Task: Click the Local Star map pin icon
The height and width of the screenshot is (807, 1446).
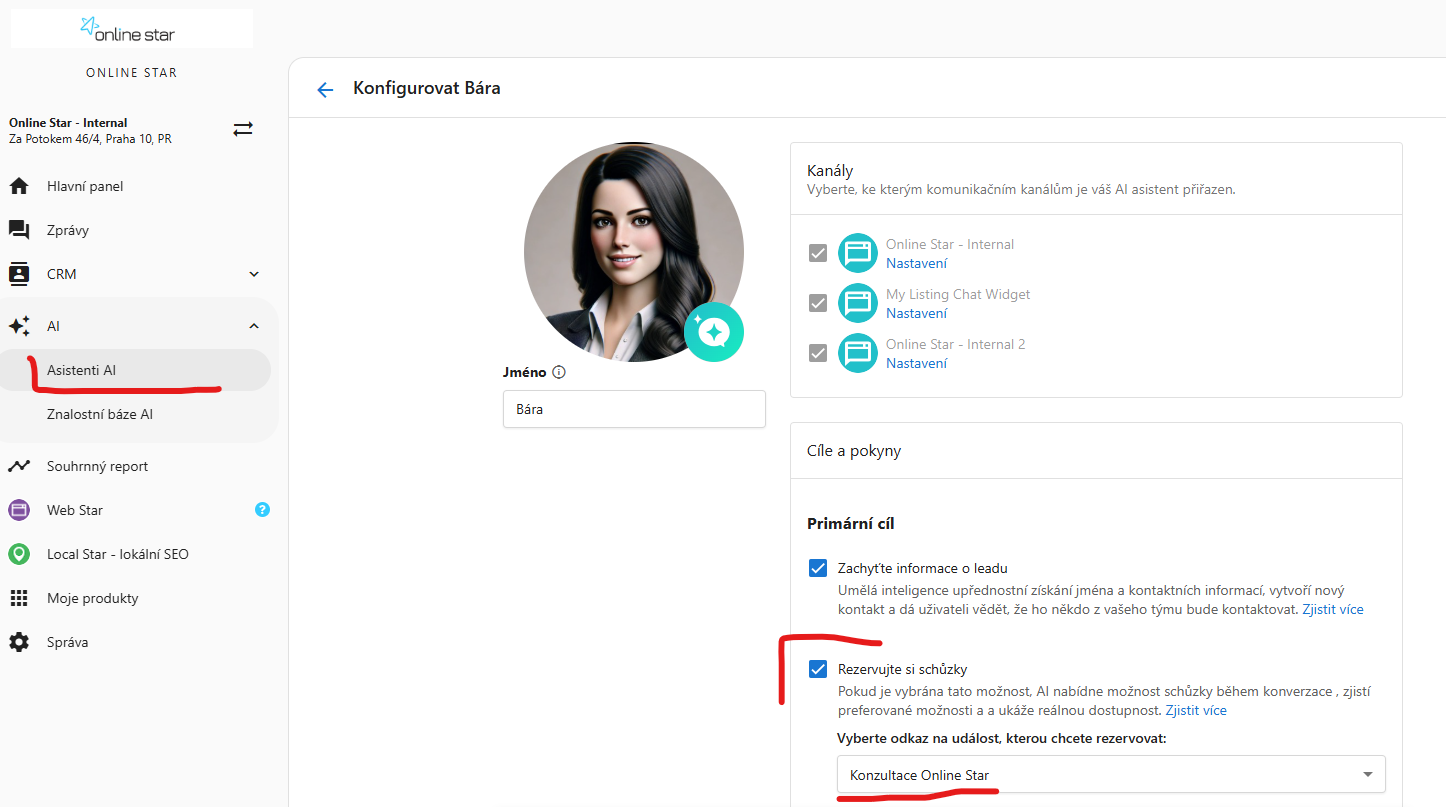Action: (x=19, y=554)
